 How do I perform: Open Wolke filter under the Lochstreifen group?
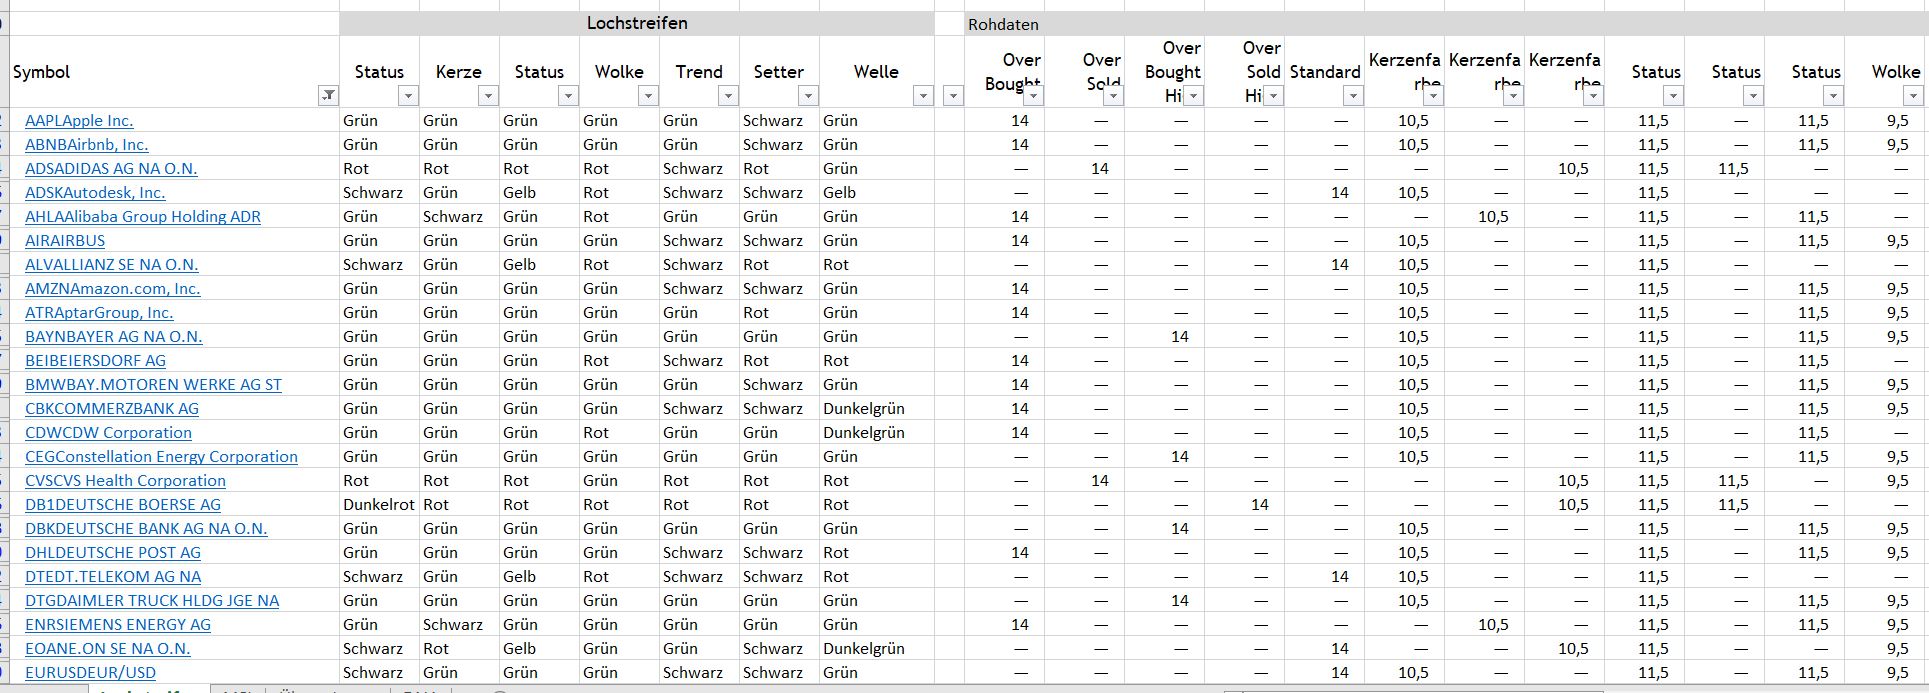tap(648, 96)
